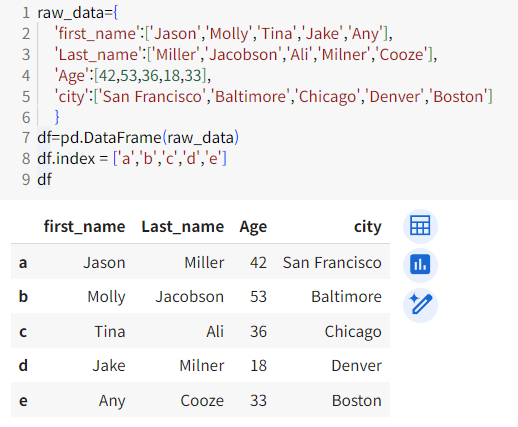
Task: Click row index label c
Action: click(23, 332)
